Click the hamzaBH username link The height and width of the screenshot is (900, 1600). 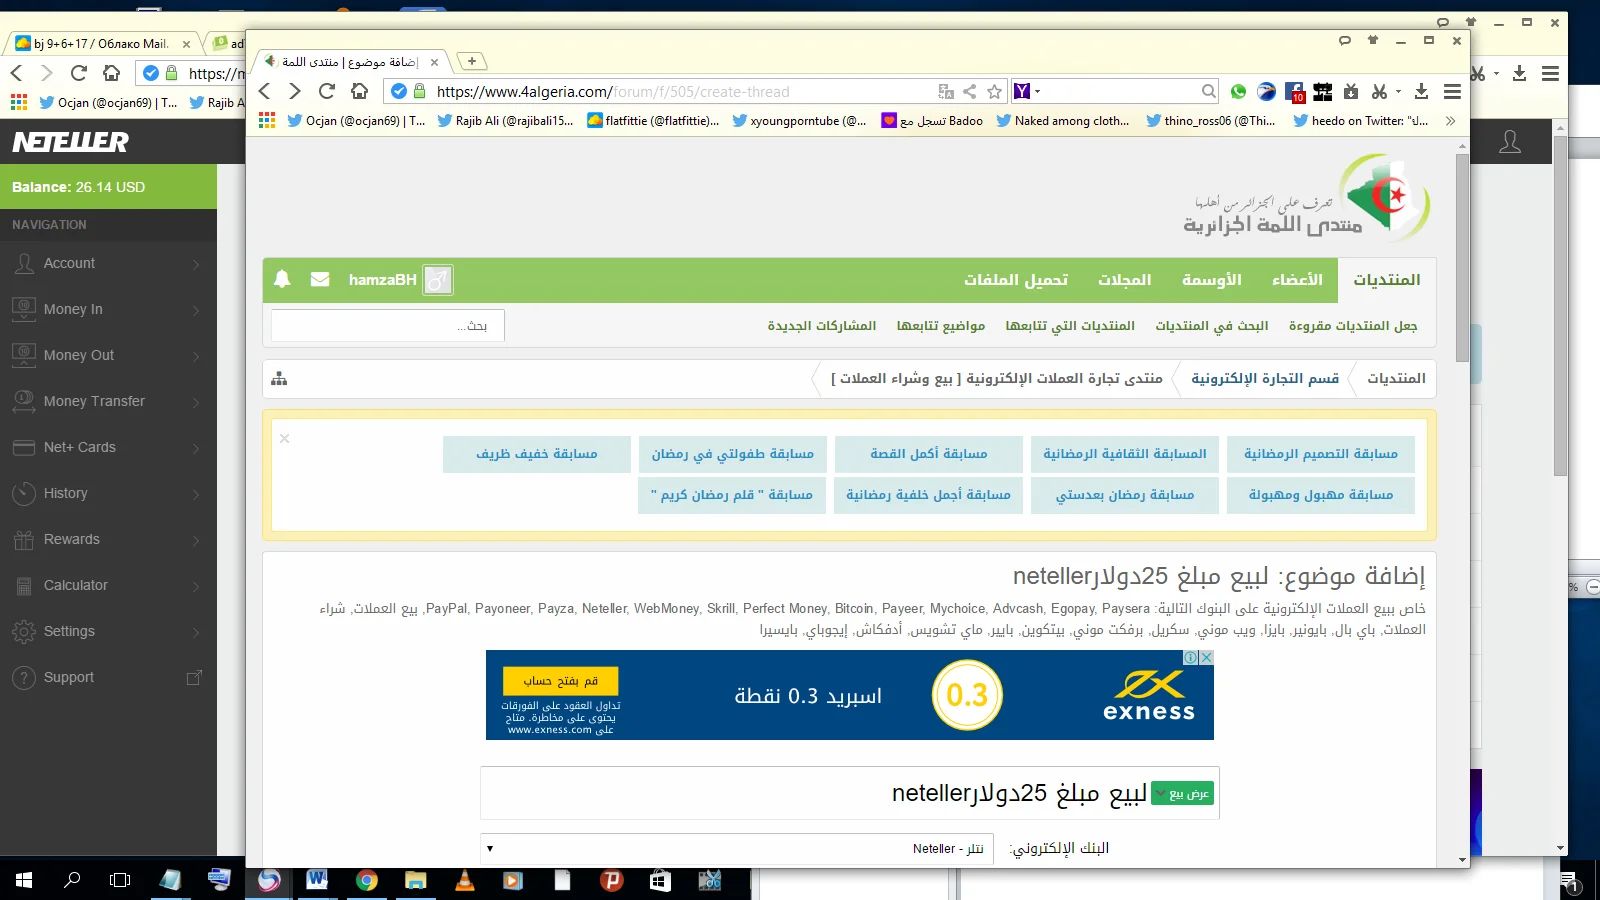pyautogui.click(x=382, y=280)
